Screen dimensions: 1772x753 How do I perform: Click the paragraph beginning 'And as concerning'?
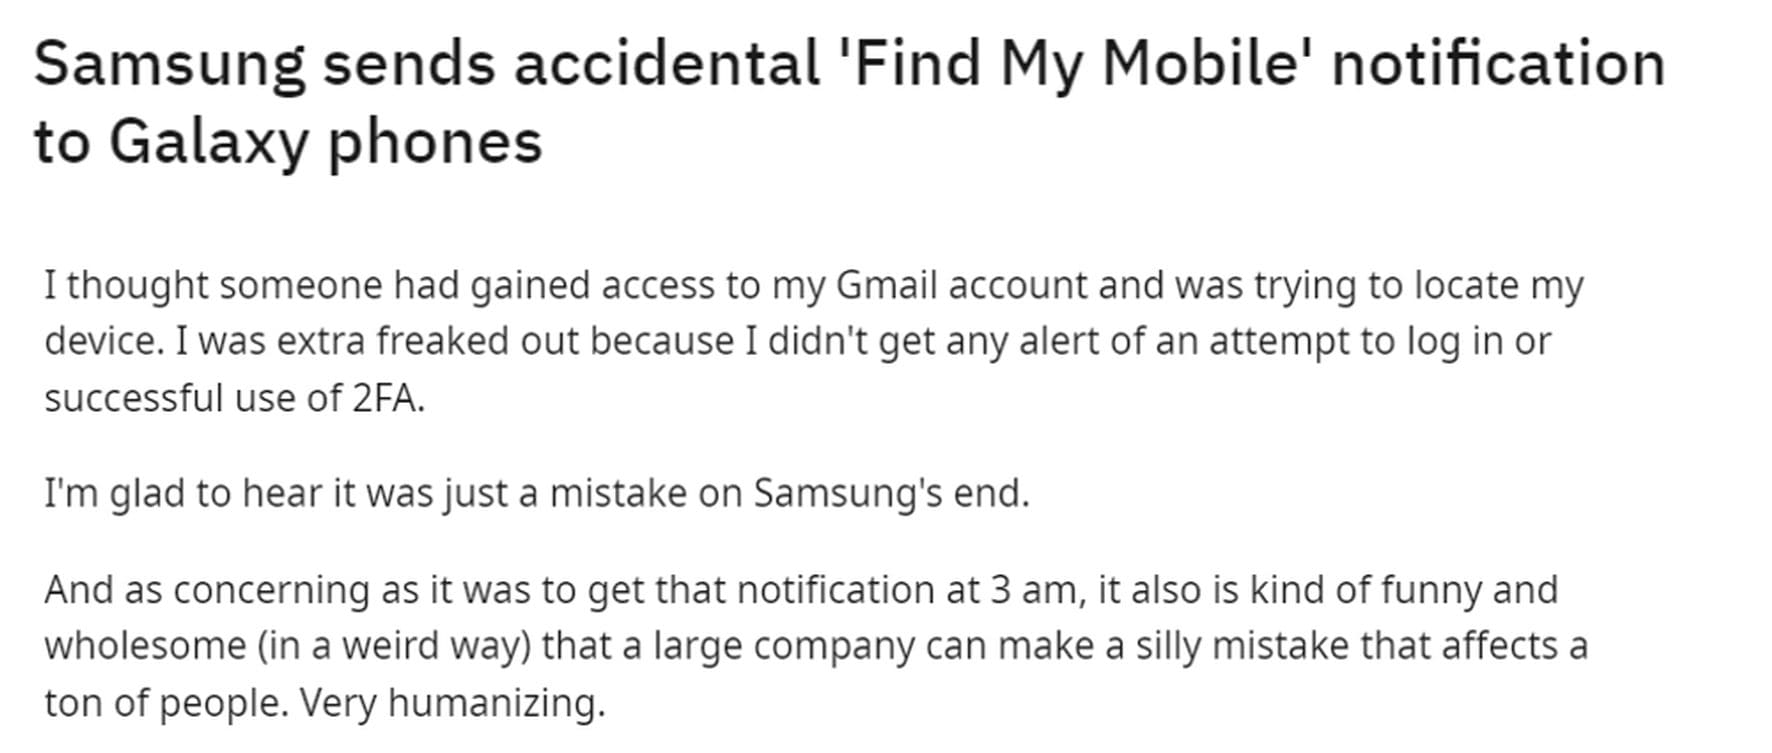(x=816, y=646)
